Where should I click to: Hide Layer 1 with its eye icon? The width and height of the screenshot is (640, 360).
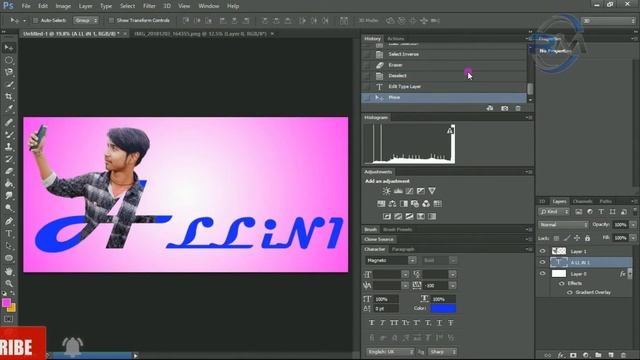click(542, 251)
